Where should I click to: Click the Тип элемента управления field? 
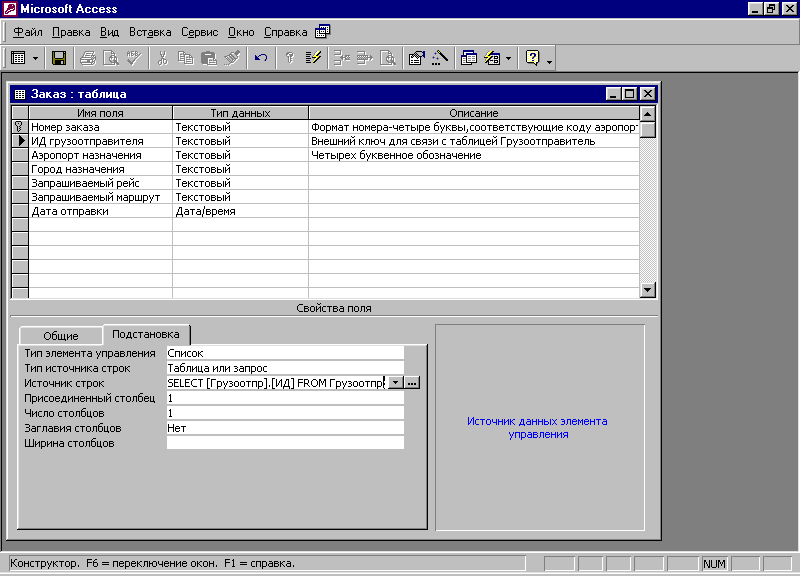pyautogui.click(x=285, y=353)
